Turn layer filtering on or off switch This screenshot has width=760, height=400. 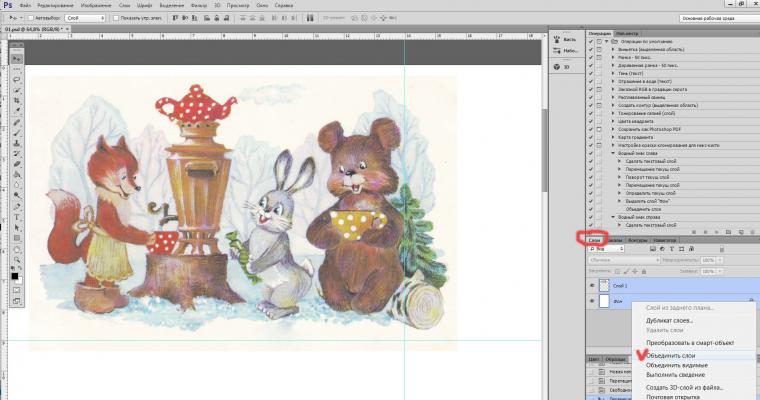[x=721, y=249]
